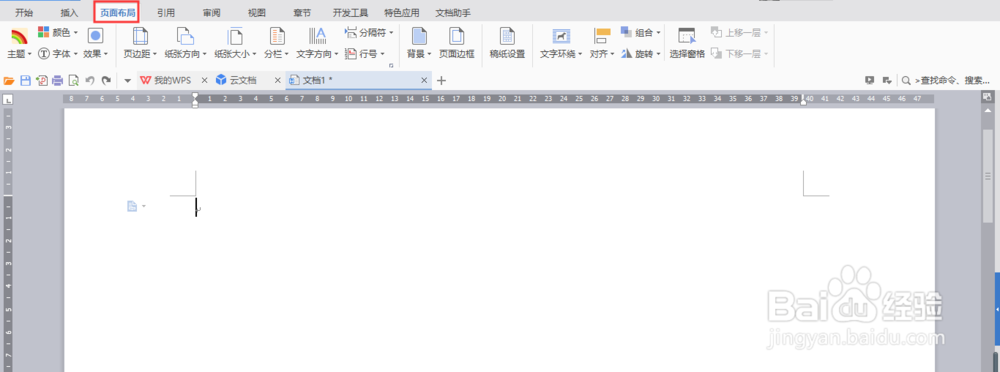Expand the 组合 group dropdown
This screenshot has height=372, width=1000.
[x=641, y=32]
